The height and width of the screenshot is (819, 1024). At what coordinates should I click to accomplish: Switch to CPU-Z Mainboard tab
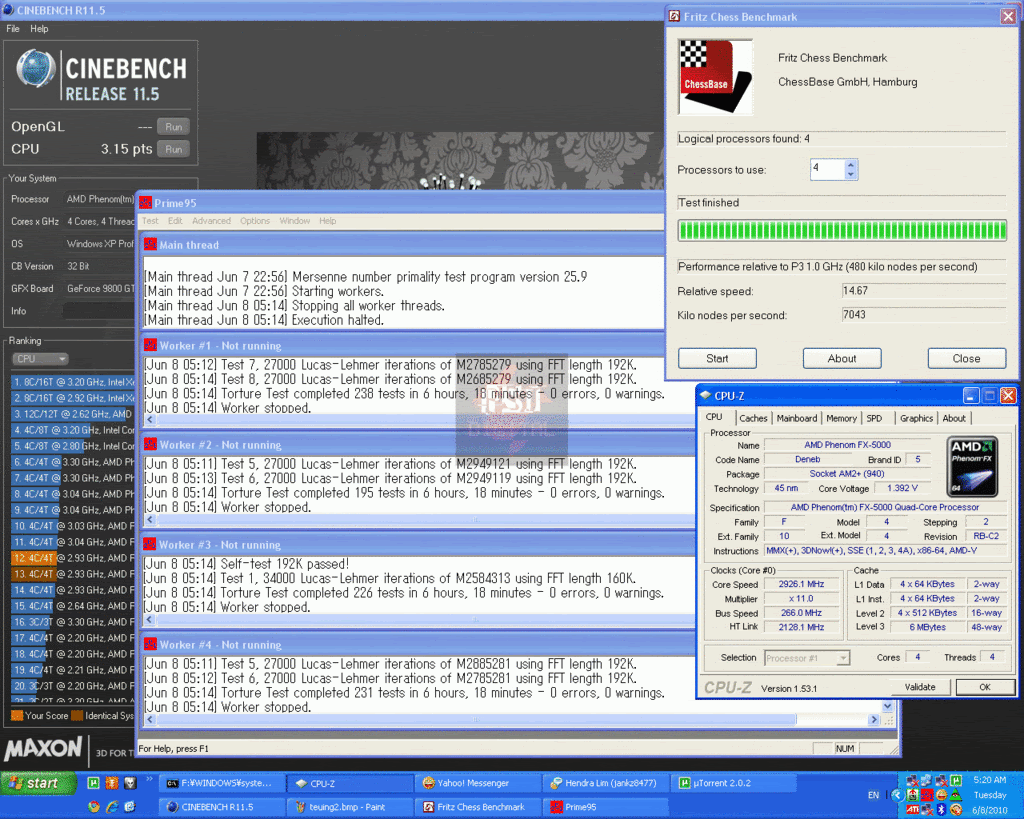(x=797, y=418)
